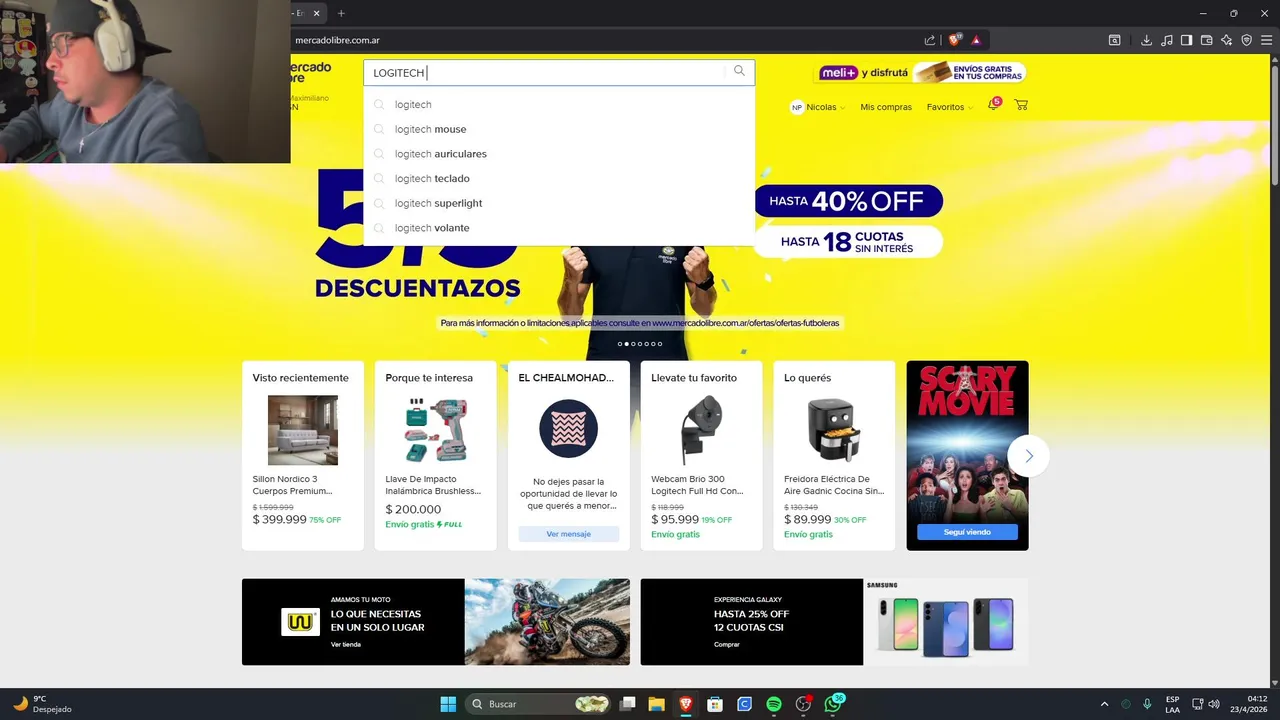Click the Seguí viendo button
1280x720 pixels.
(967, 532)
